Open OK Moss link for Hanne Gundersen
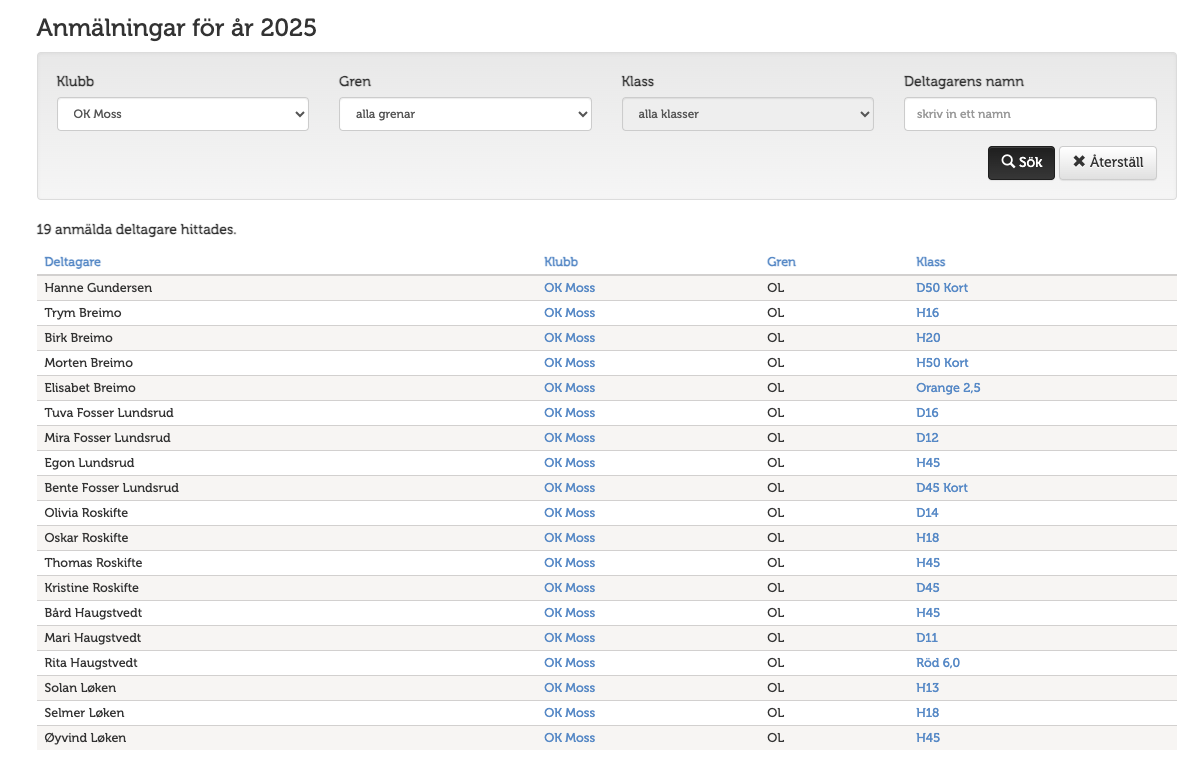 tap(569, 288)
